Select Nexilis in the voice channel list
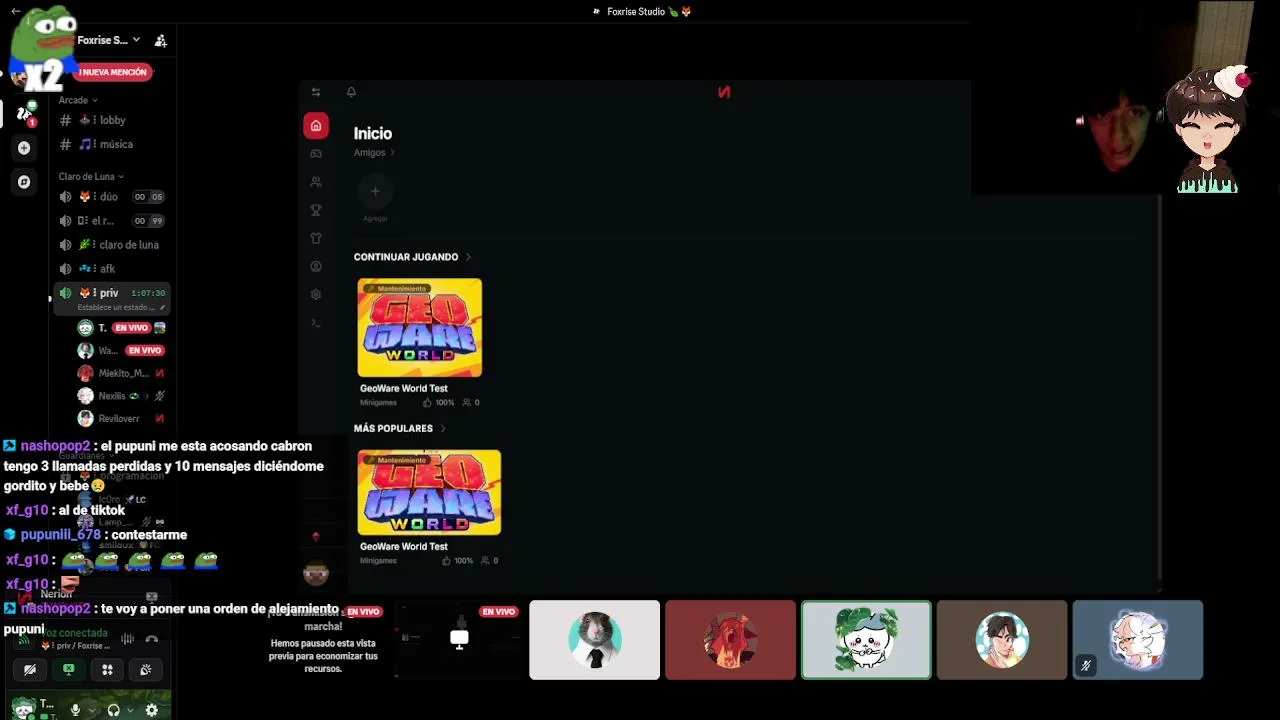The image size is (1280, 720). pyautogui.click(x=122, y=396)
